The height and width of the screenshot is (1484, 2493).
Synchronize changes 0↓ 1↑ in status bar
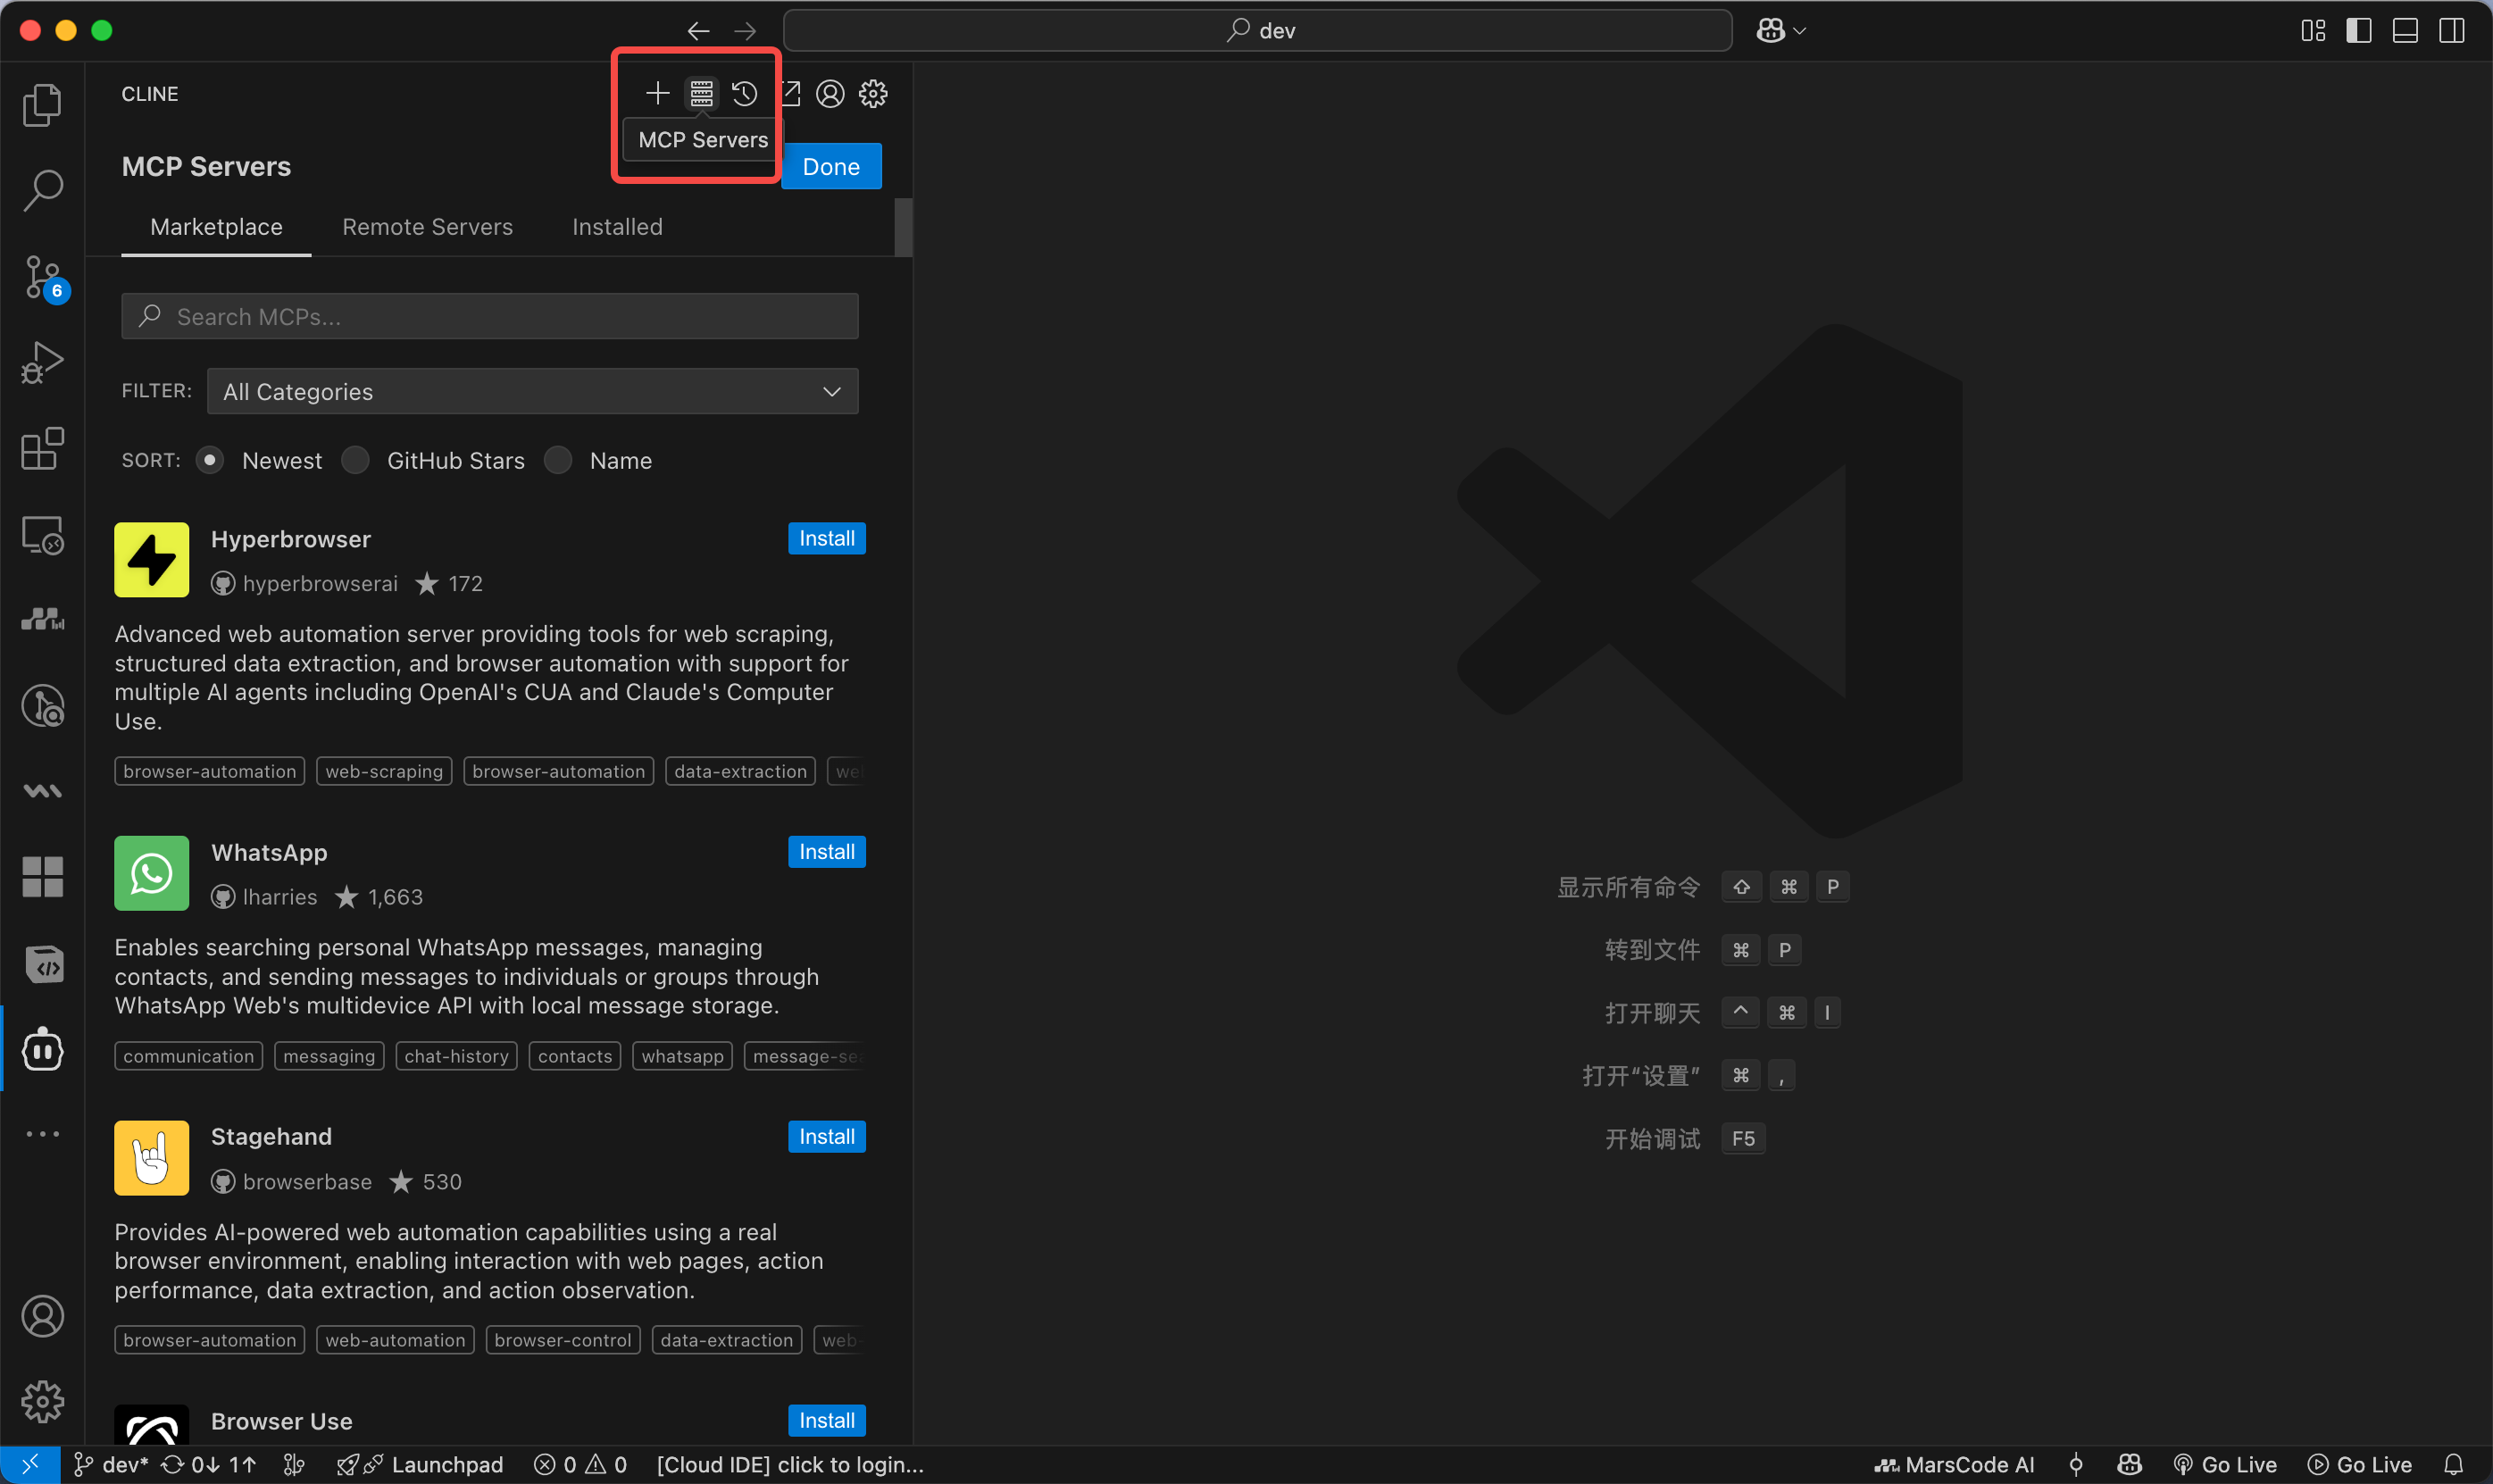tap(209, 1465)
